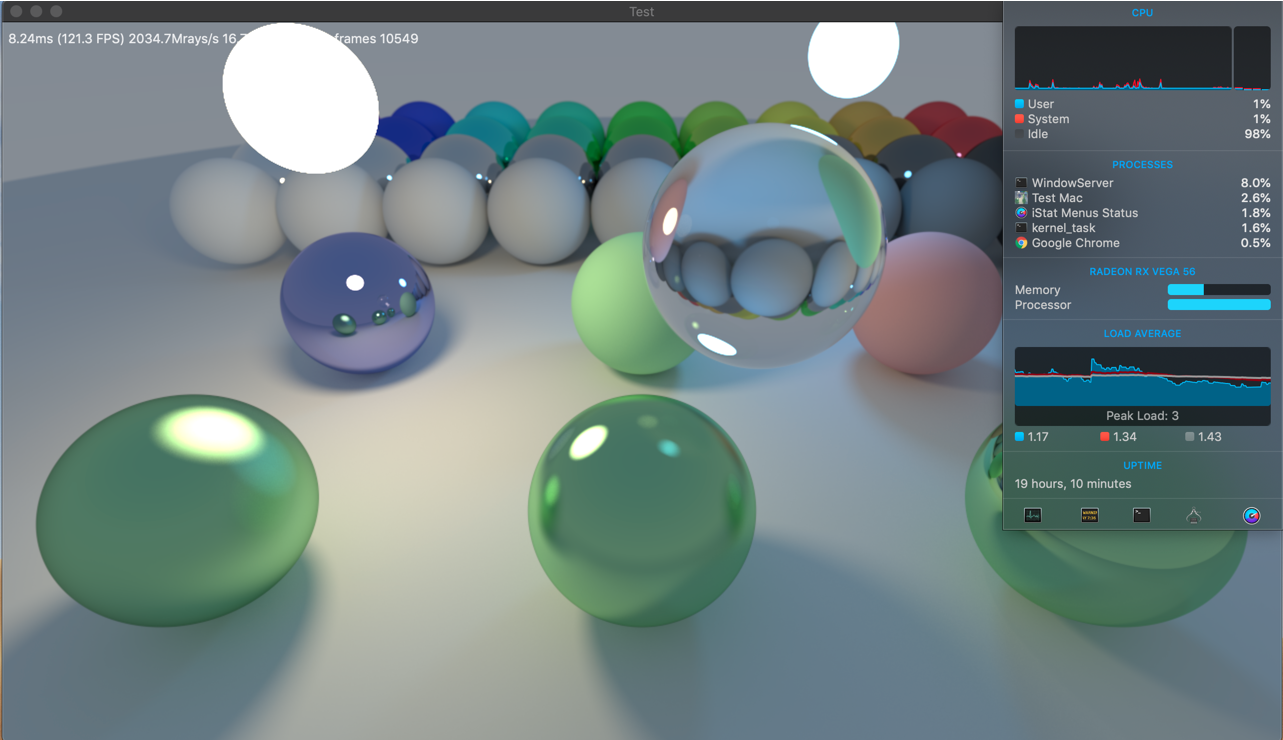
Task: Click the Load Average graph
Action: coord(1142,378)
